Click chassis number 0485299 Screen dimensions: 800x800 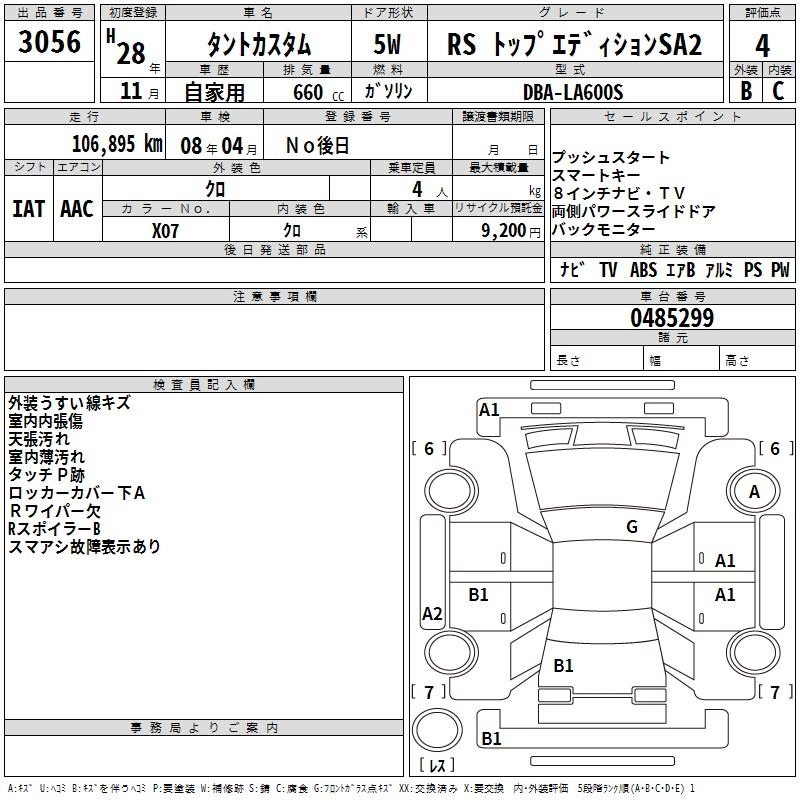click(672, 318)
